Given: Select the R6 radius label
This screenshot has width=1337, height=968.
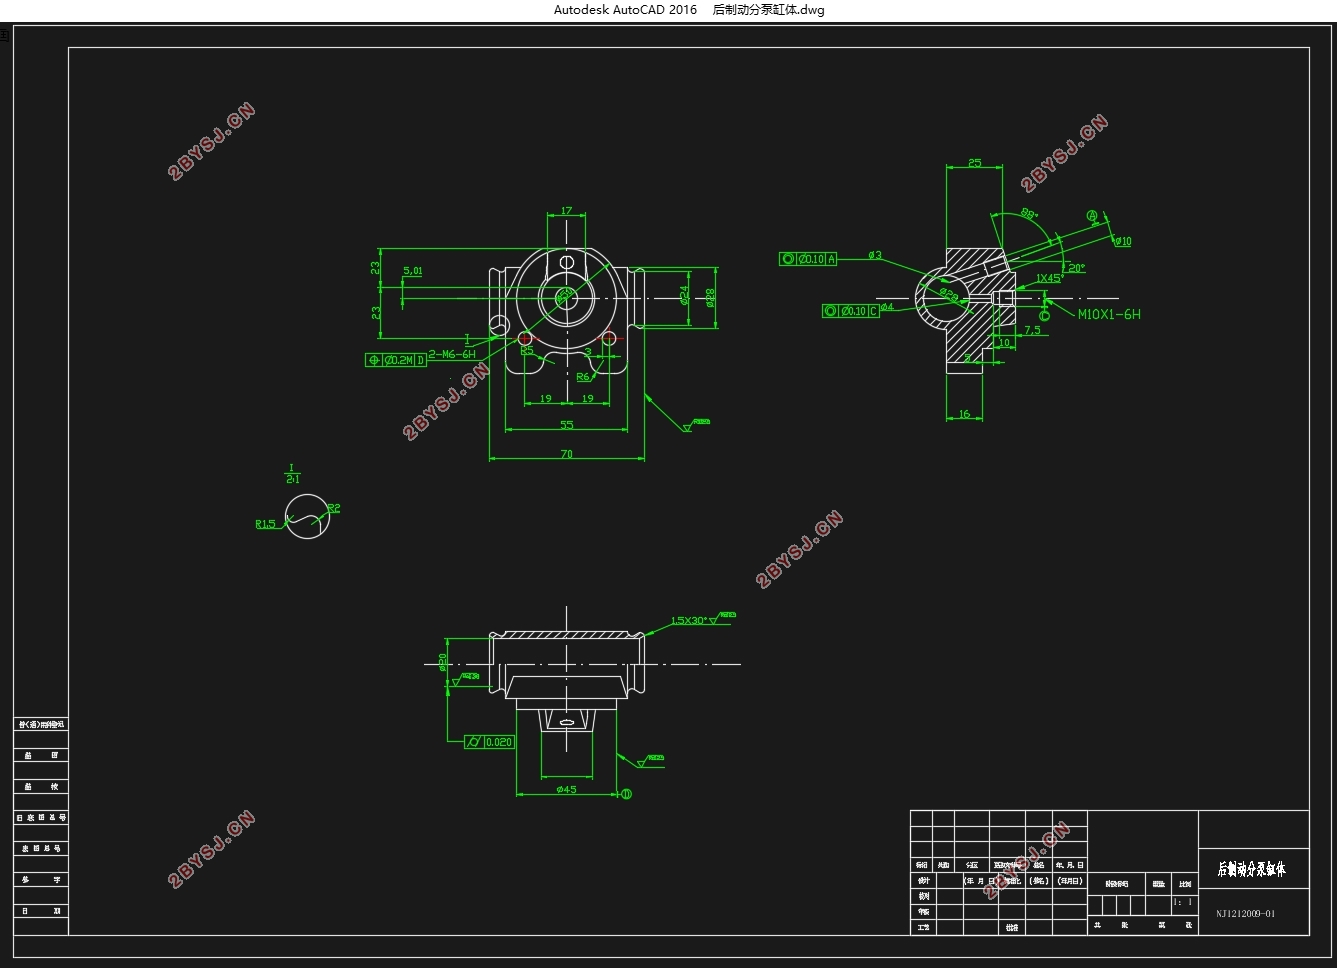Looking at the screenshot, I should coord(583,377).
